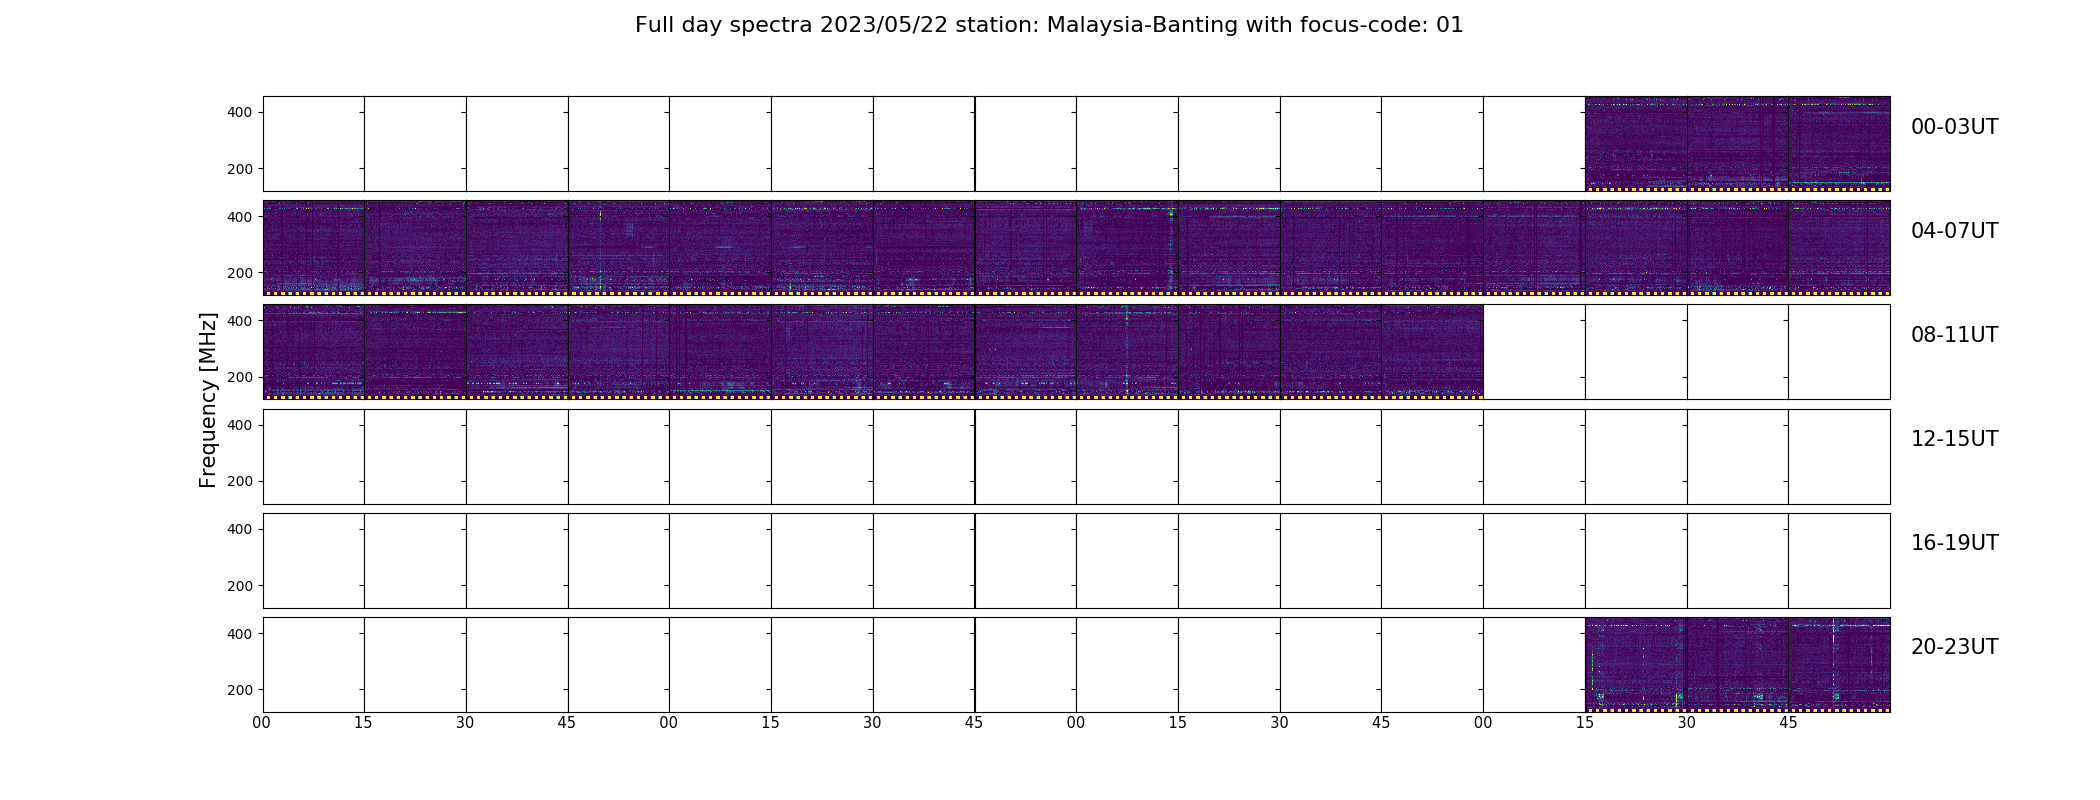
Task: Click the '00-03UT' row label
Action: click(1954, 127)
